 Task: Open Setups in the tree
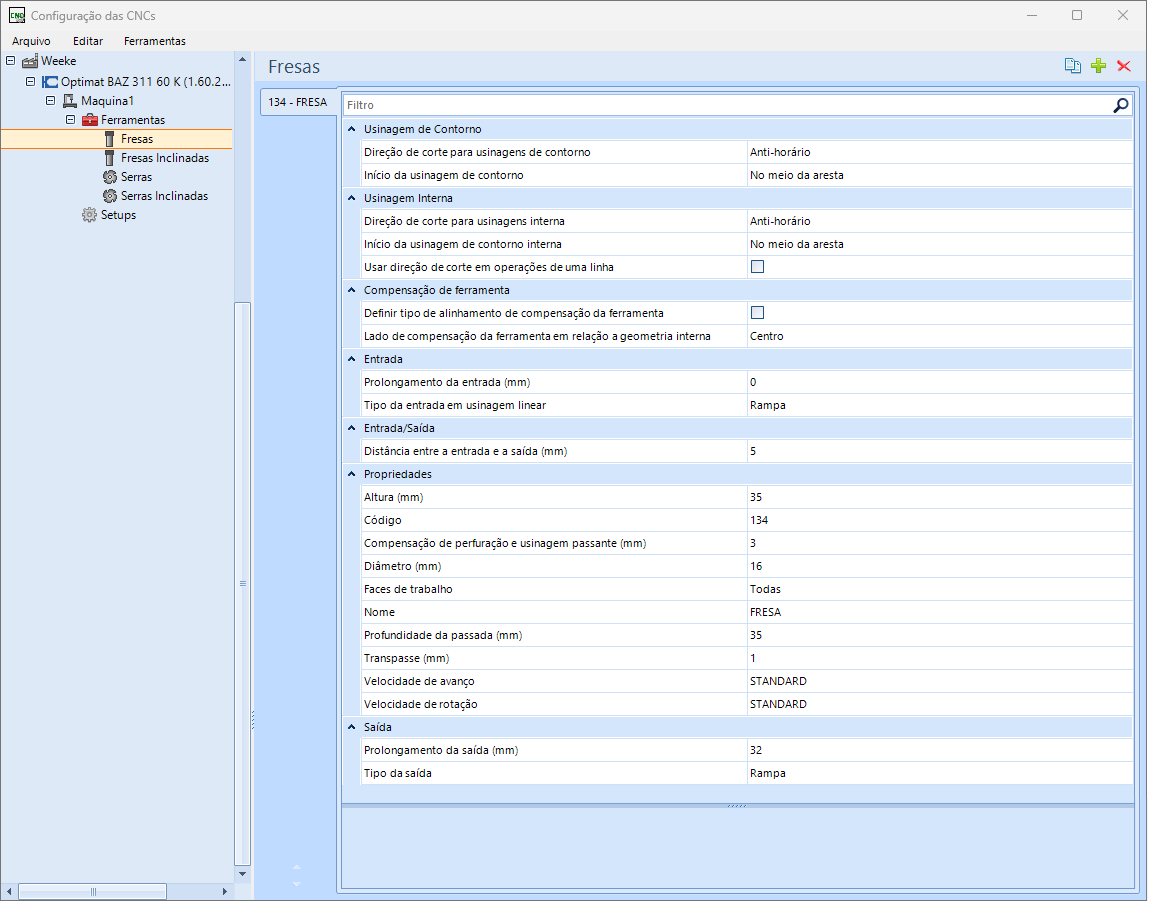click(x=119, y=215)
